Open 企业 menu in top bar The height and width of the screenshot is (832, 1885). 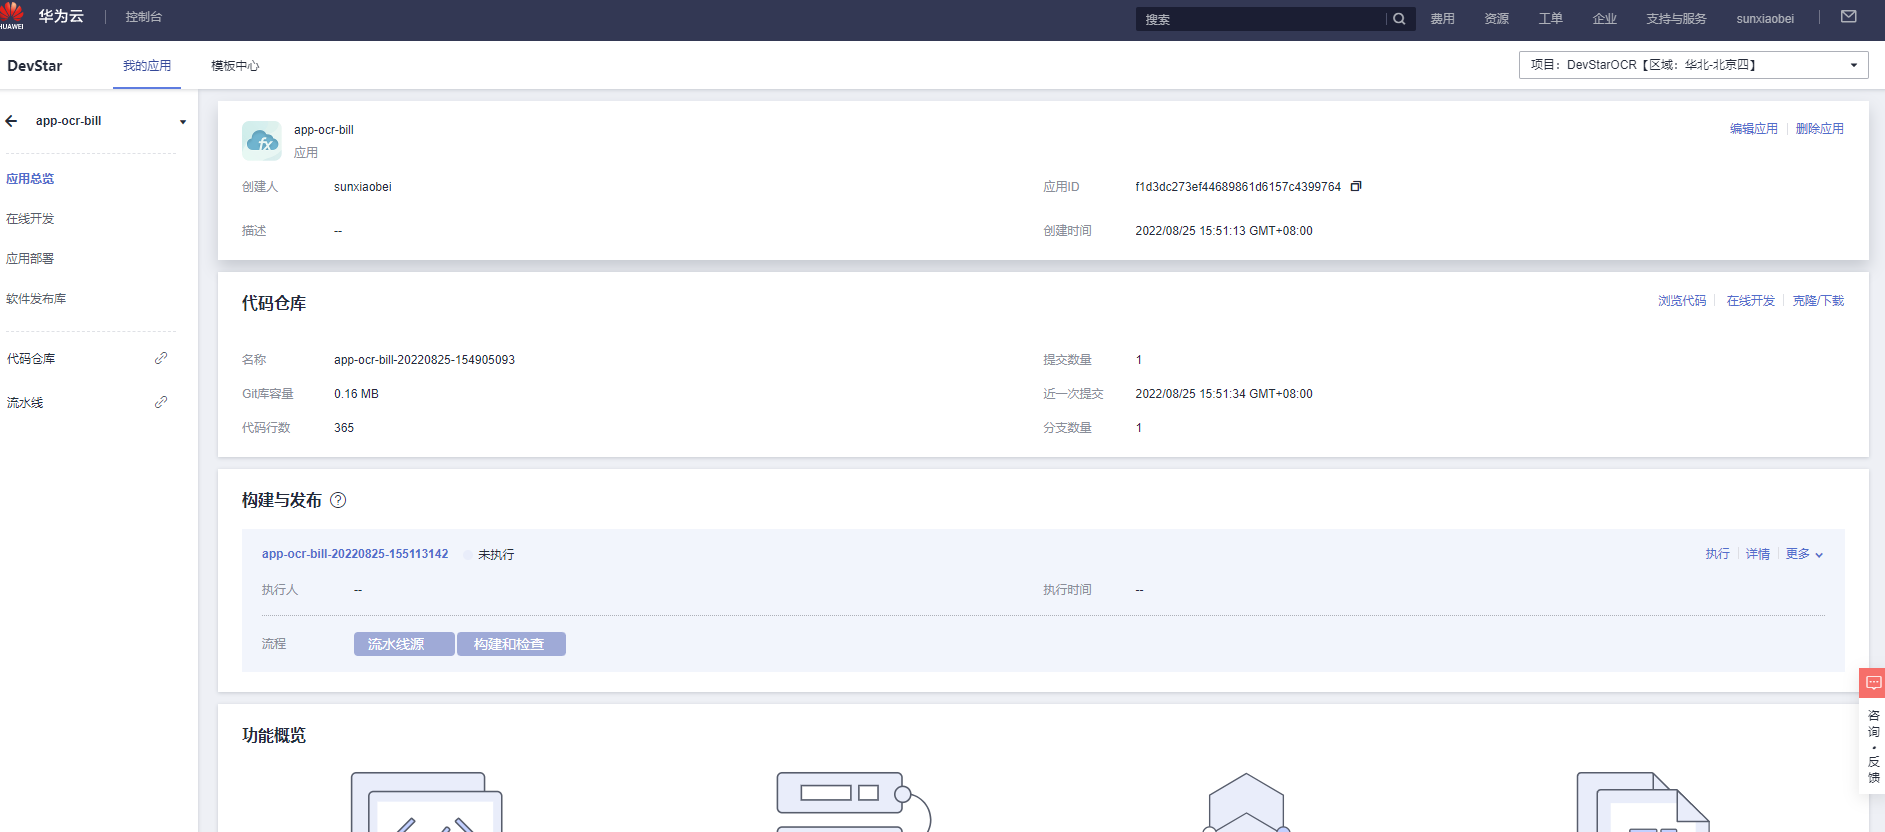(x=1604, y=19)
